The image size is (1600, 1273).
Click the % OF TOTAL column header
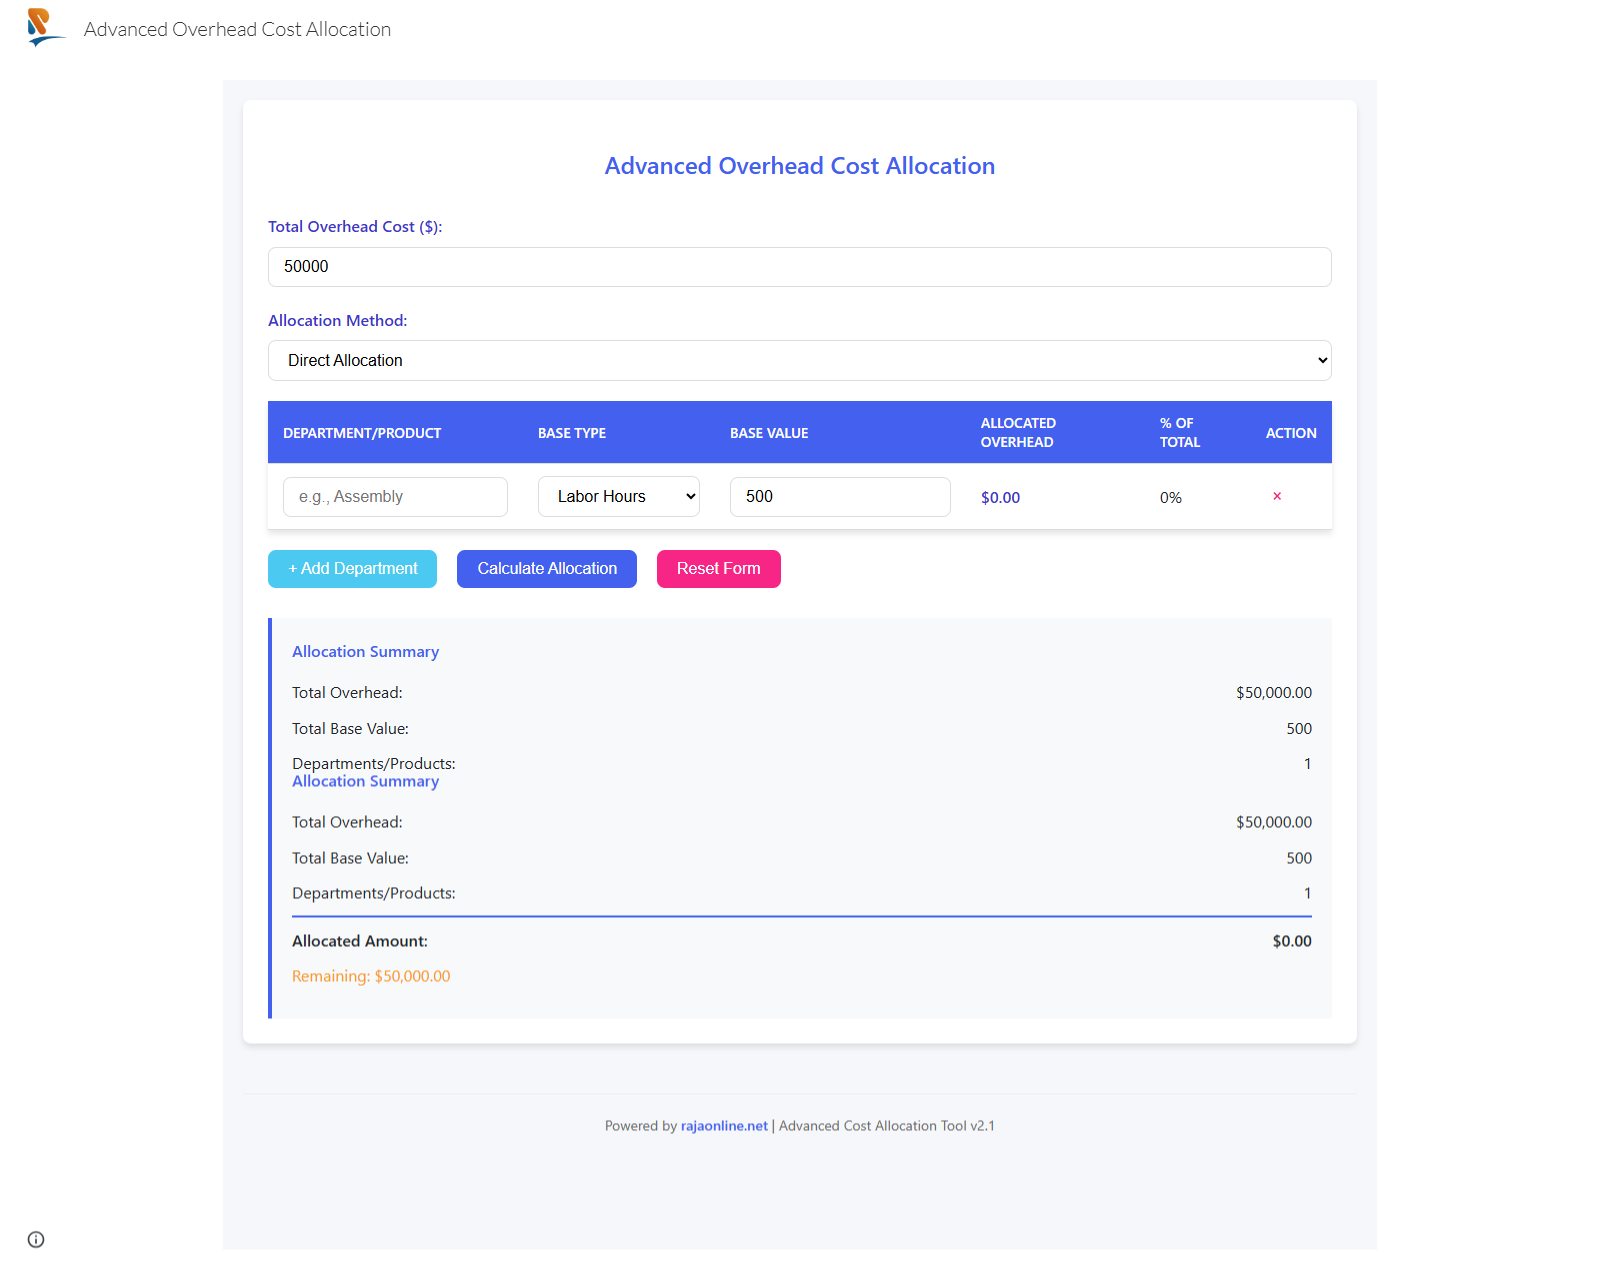1180,433
